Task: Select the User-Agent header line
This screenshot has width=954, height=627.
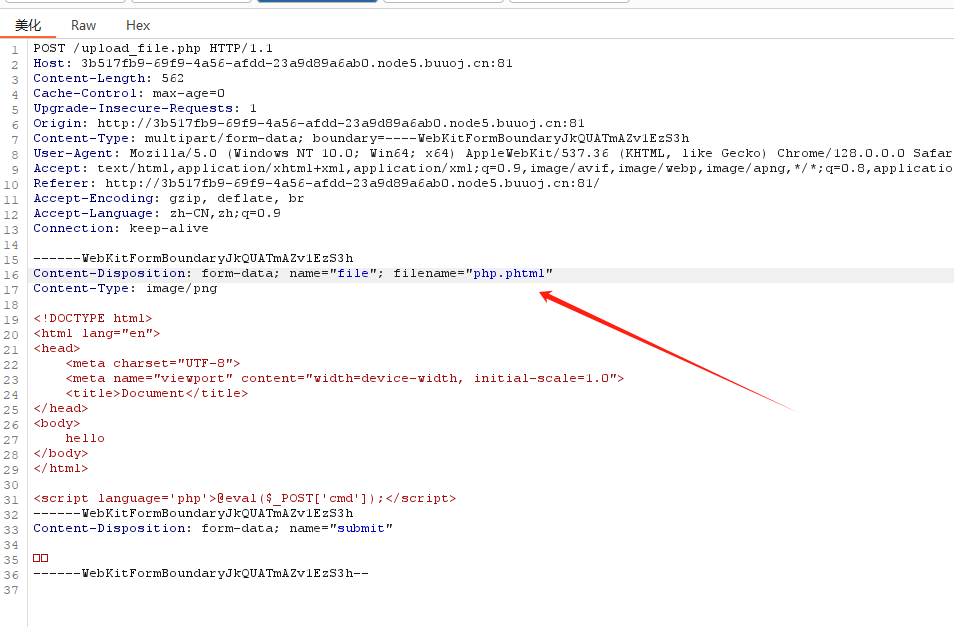Action: 492,153
